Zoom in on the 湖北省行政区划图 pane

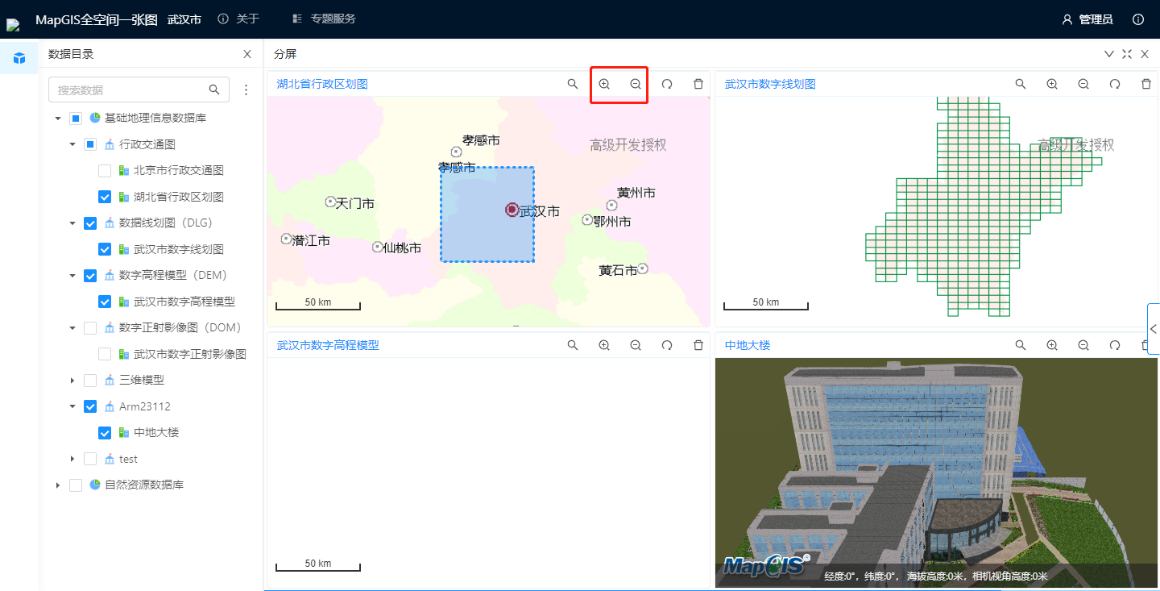[x=604, y=84]
